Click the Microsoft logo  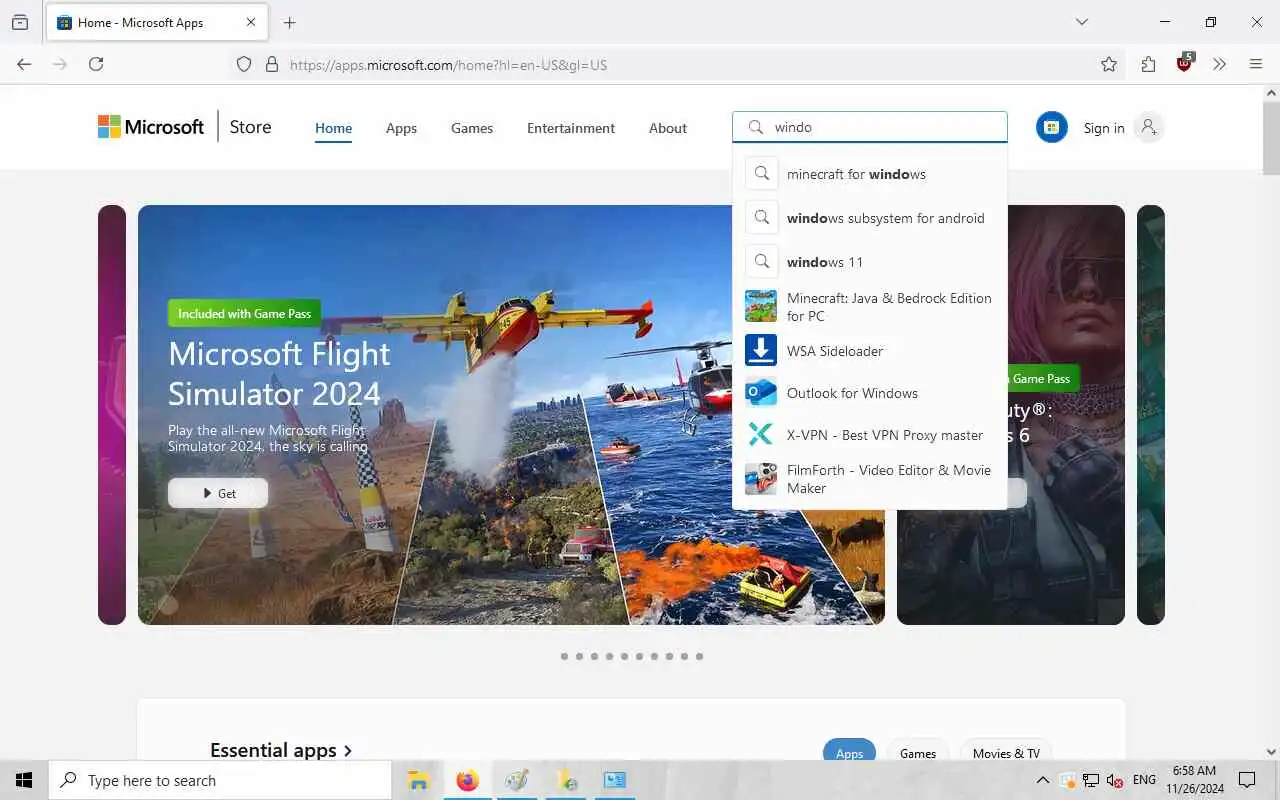(151, 127)
